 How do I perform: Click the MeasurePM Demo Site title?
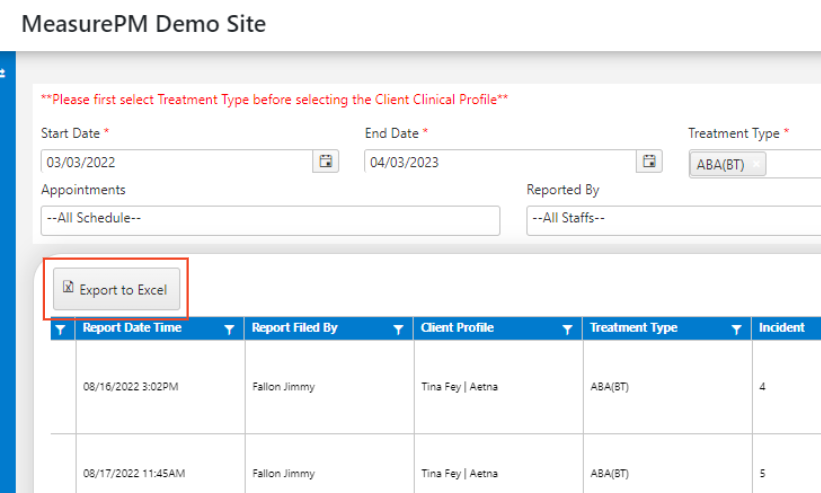tap(143, 24)
